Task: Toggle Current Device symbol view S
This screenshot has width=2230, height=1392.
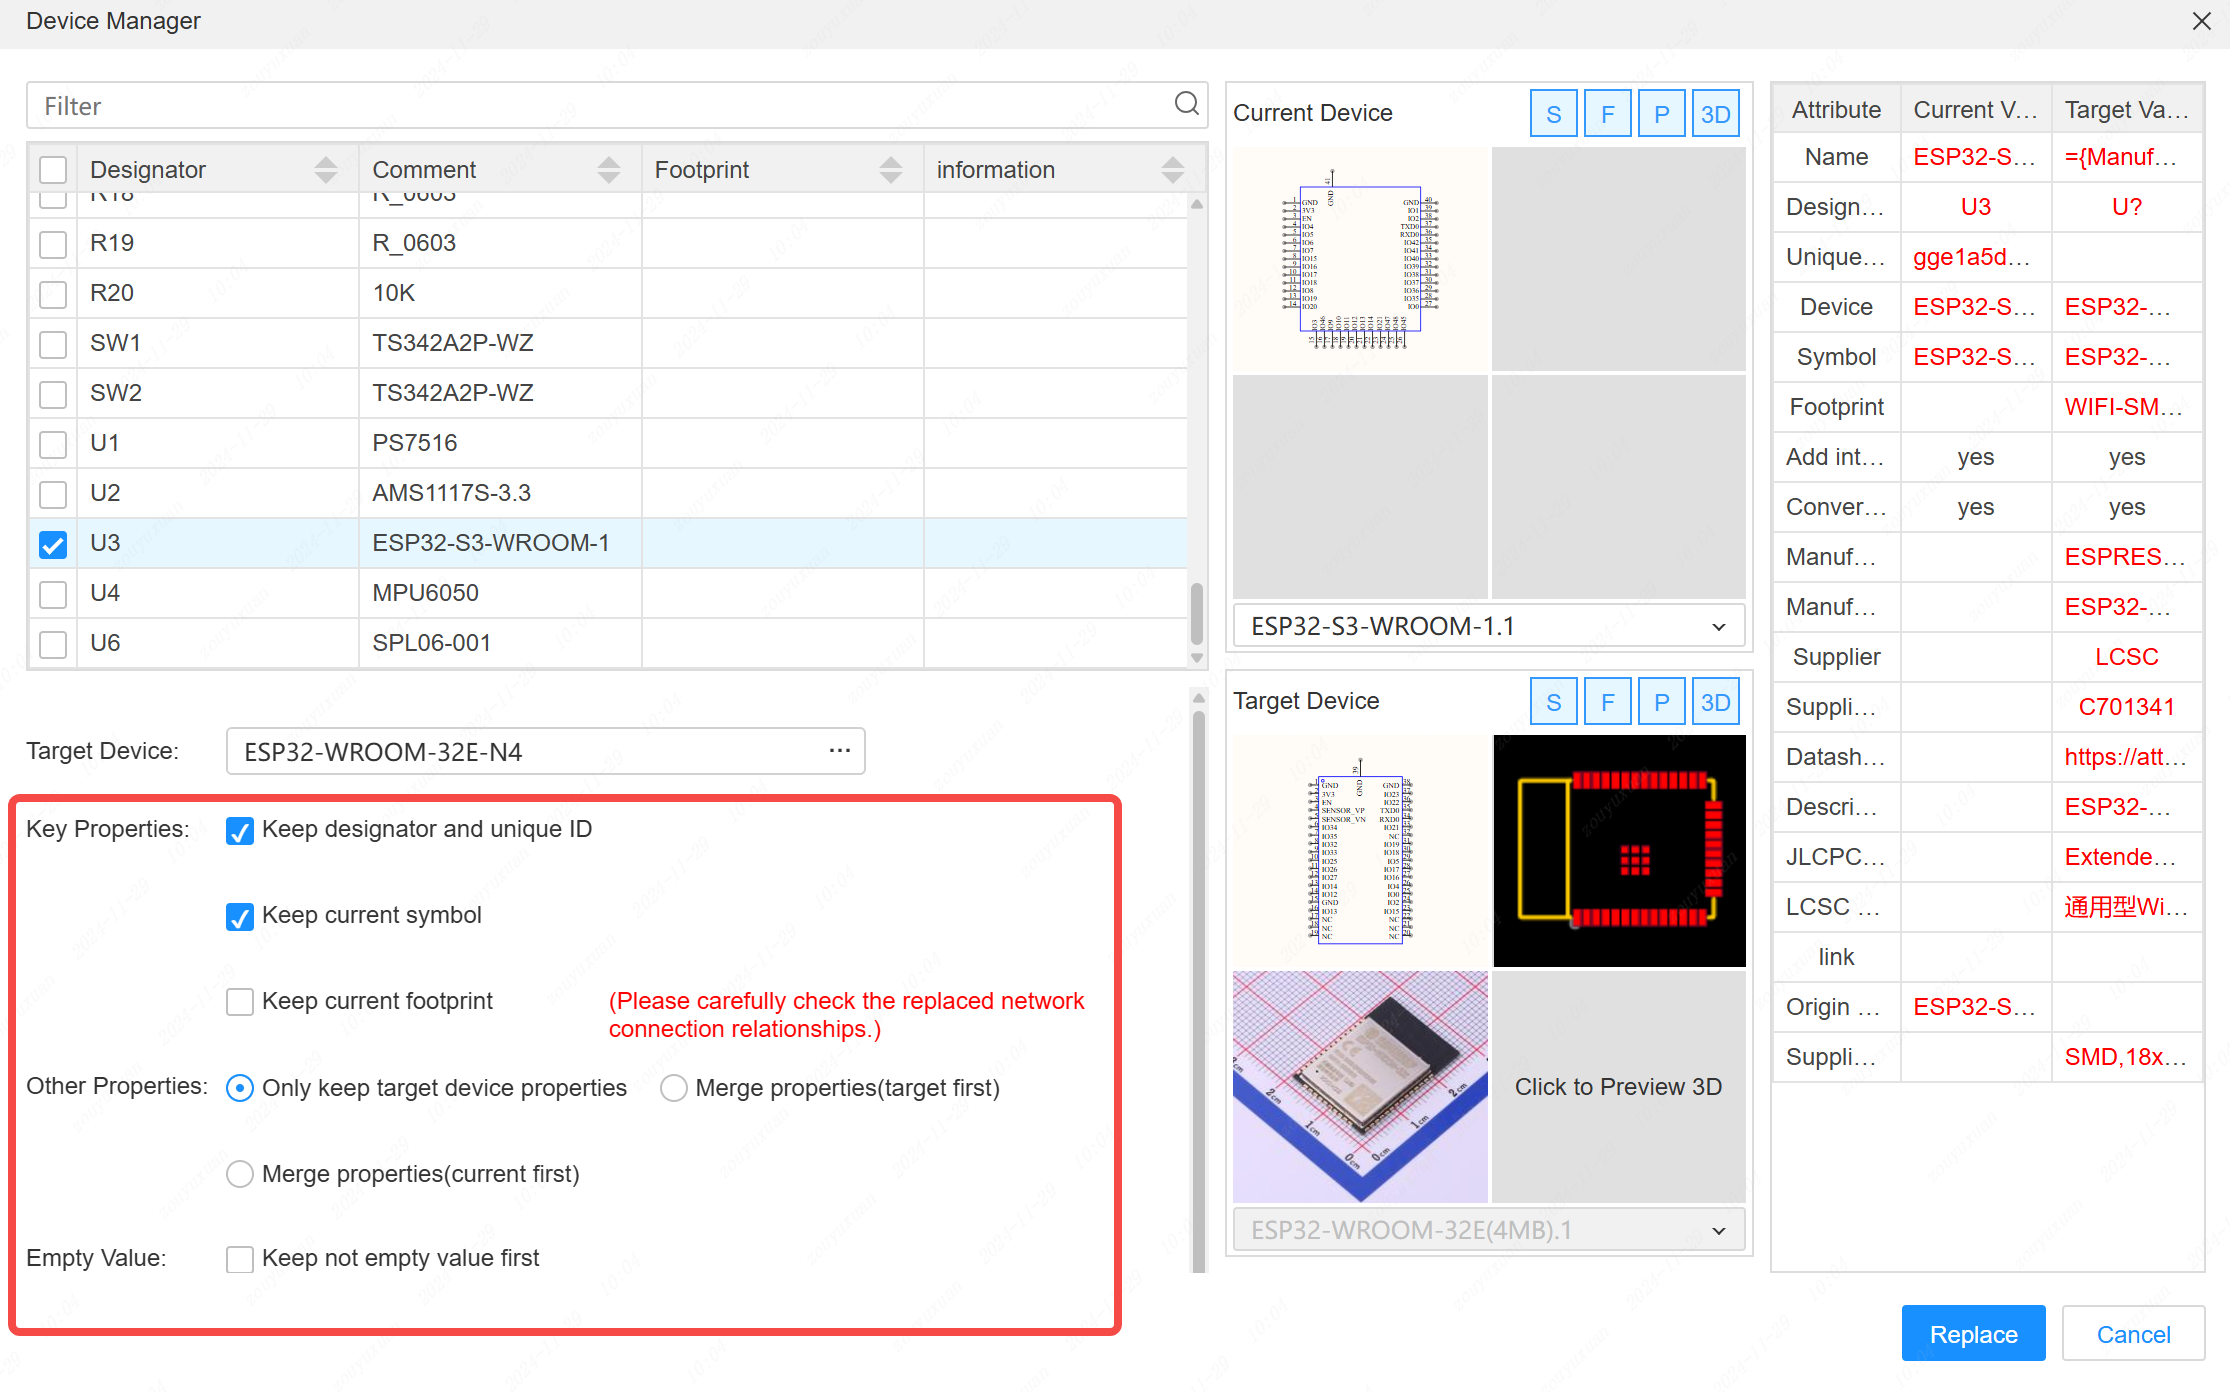Action: (x=1553, y=114)
